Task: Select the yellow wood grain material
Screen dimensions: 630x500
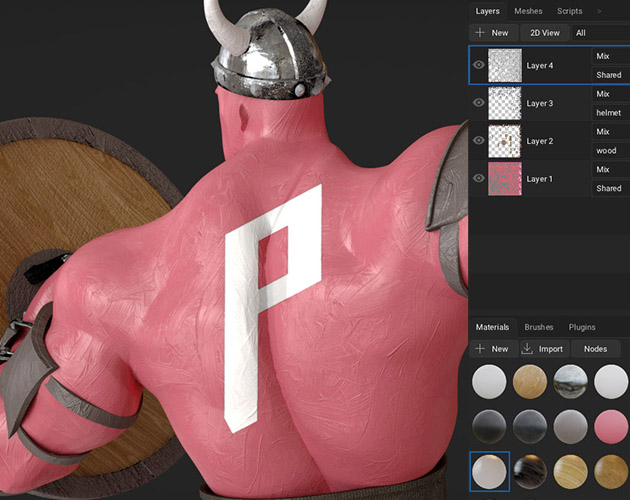Action: [571, 472]
